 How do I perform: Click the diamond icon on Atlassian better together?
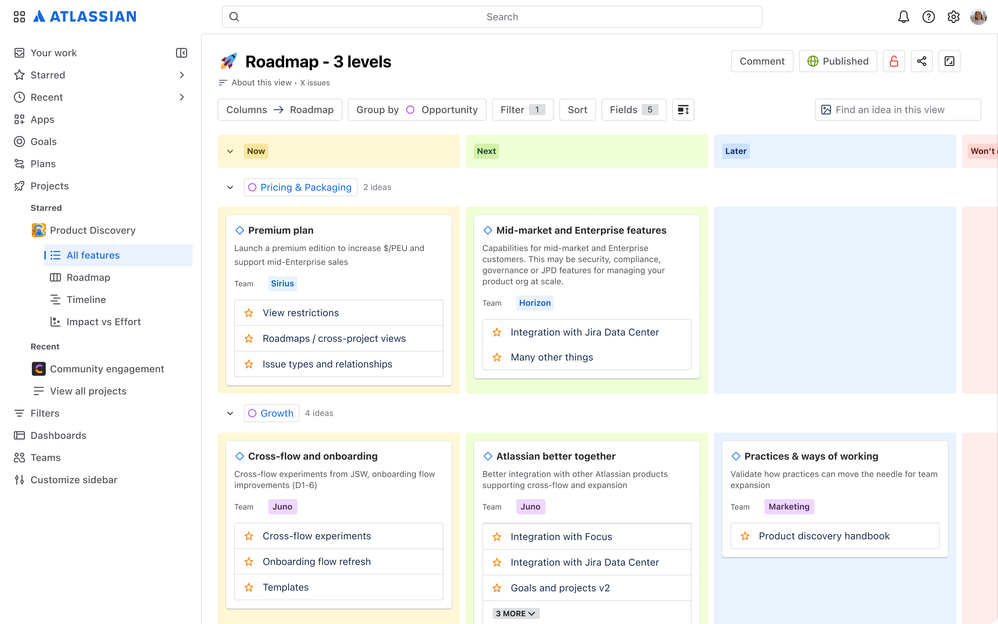(x=488, y=456)
